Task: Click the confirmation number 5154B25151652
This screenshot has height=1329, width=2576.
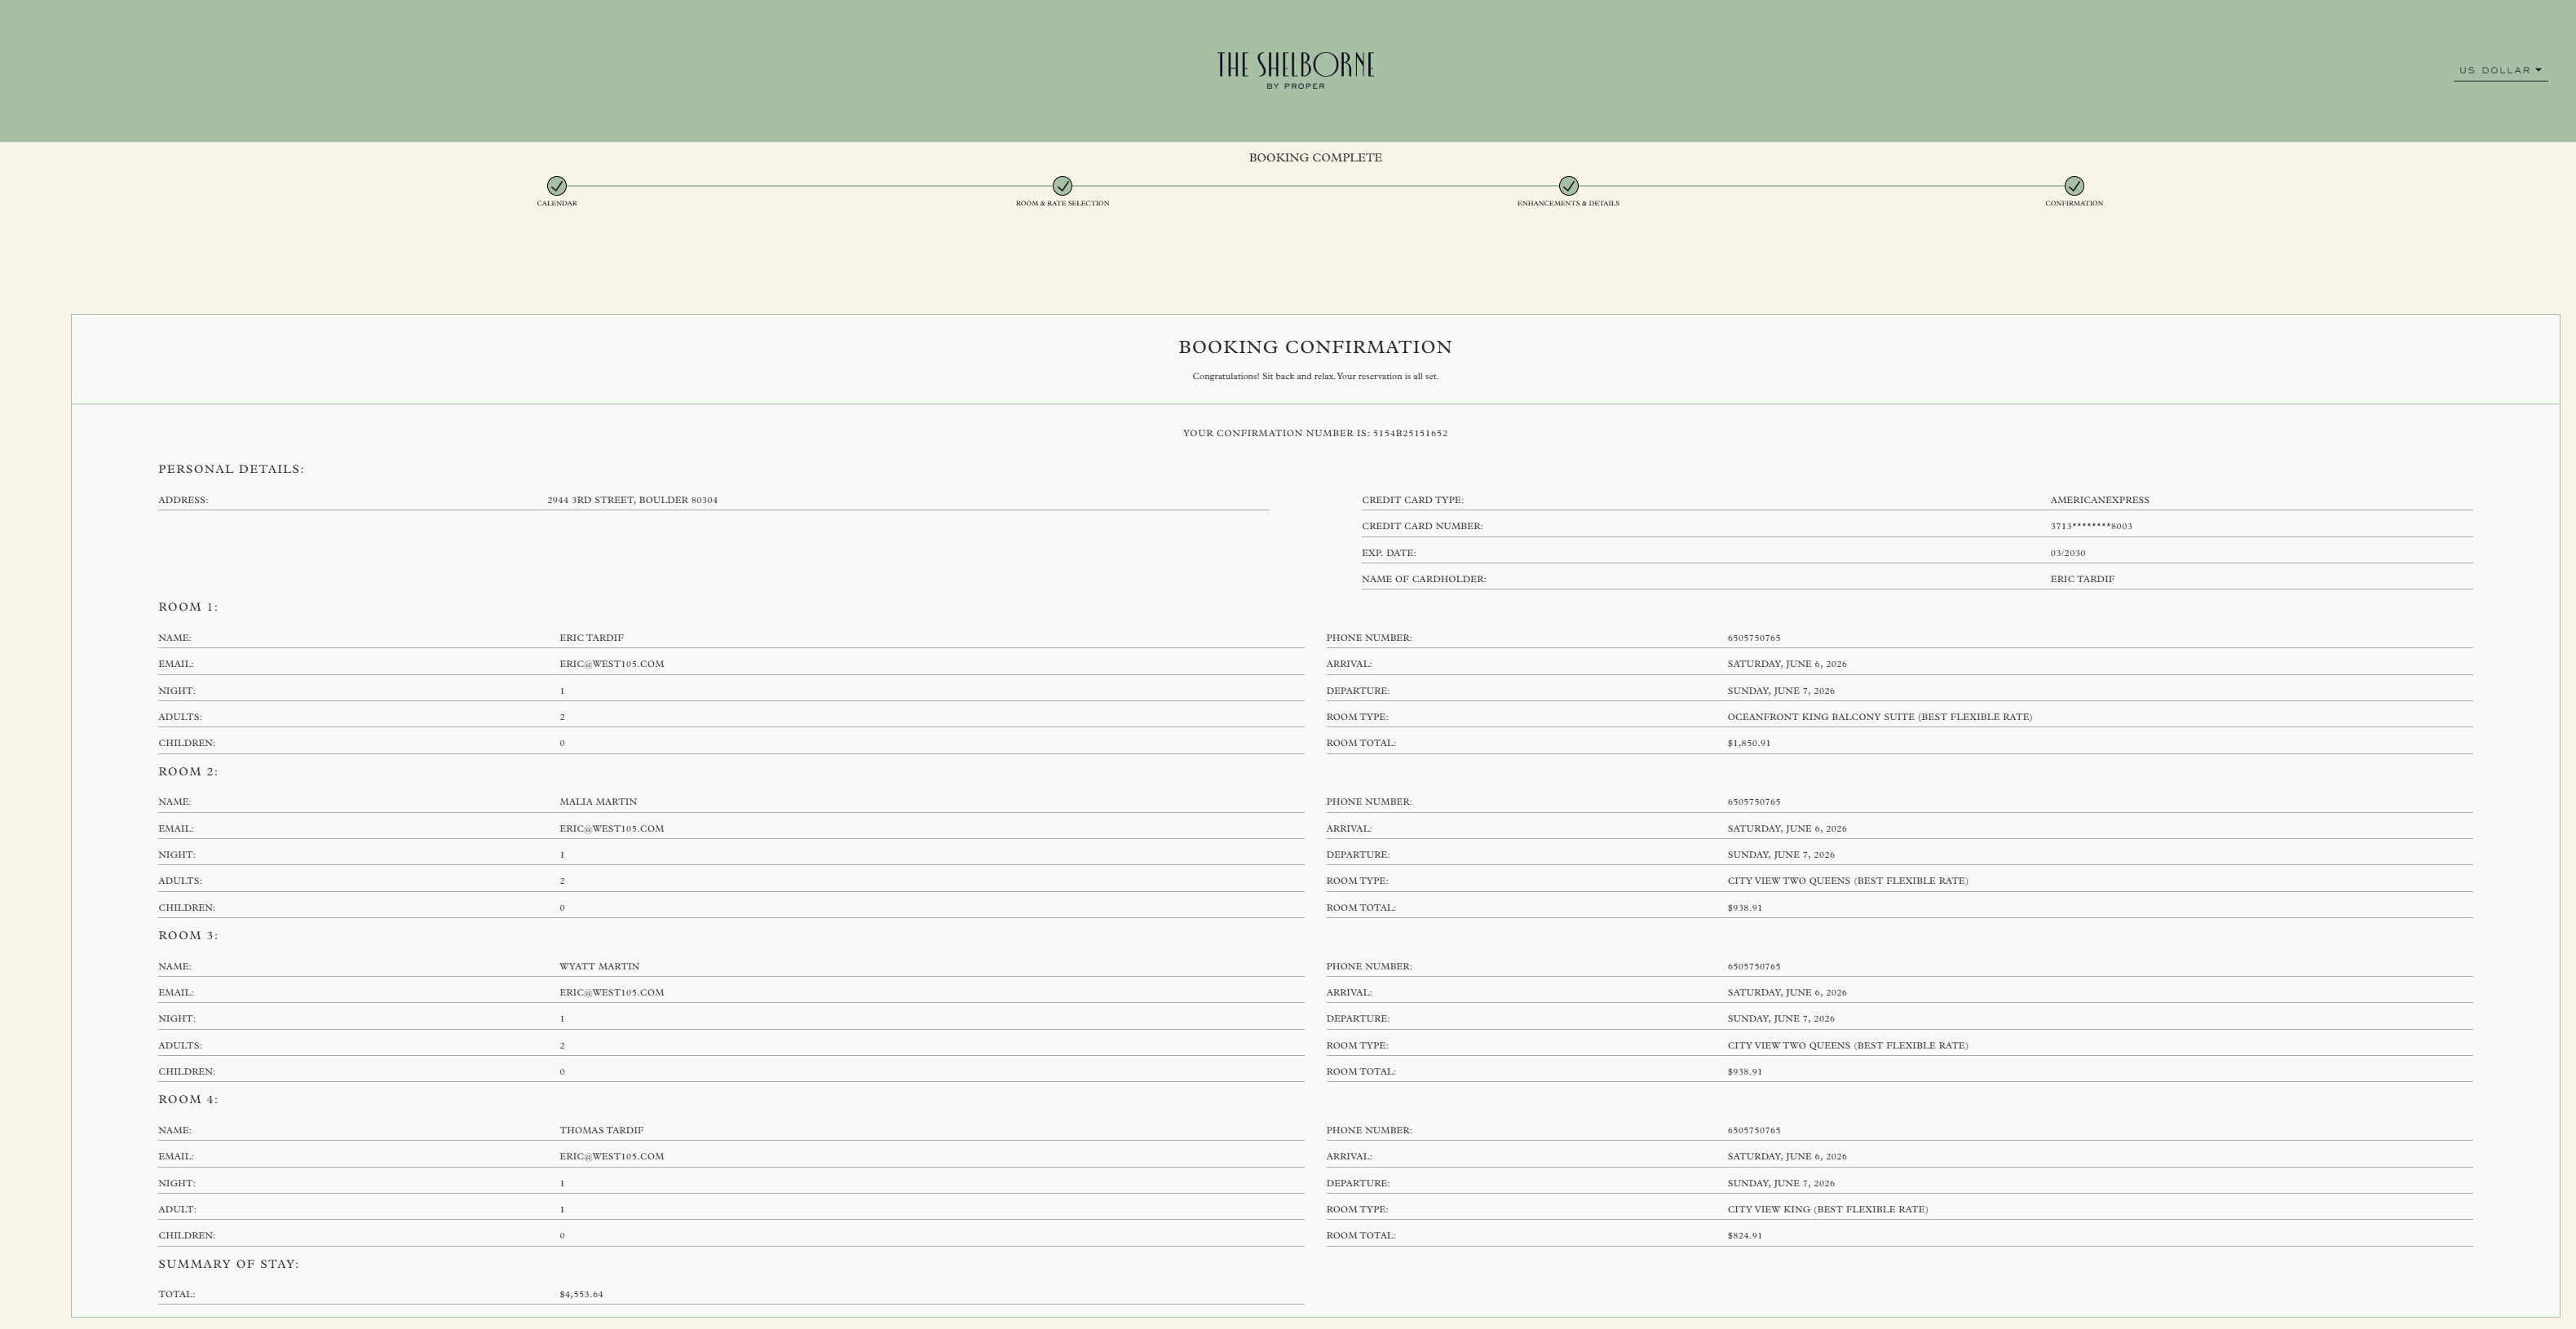Action: (x=1410, y=434)
